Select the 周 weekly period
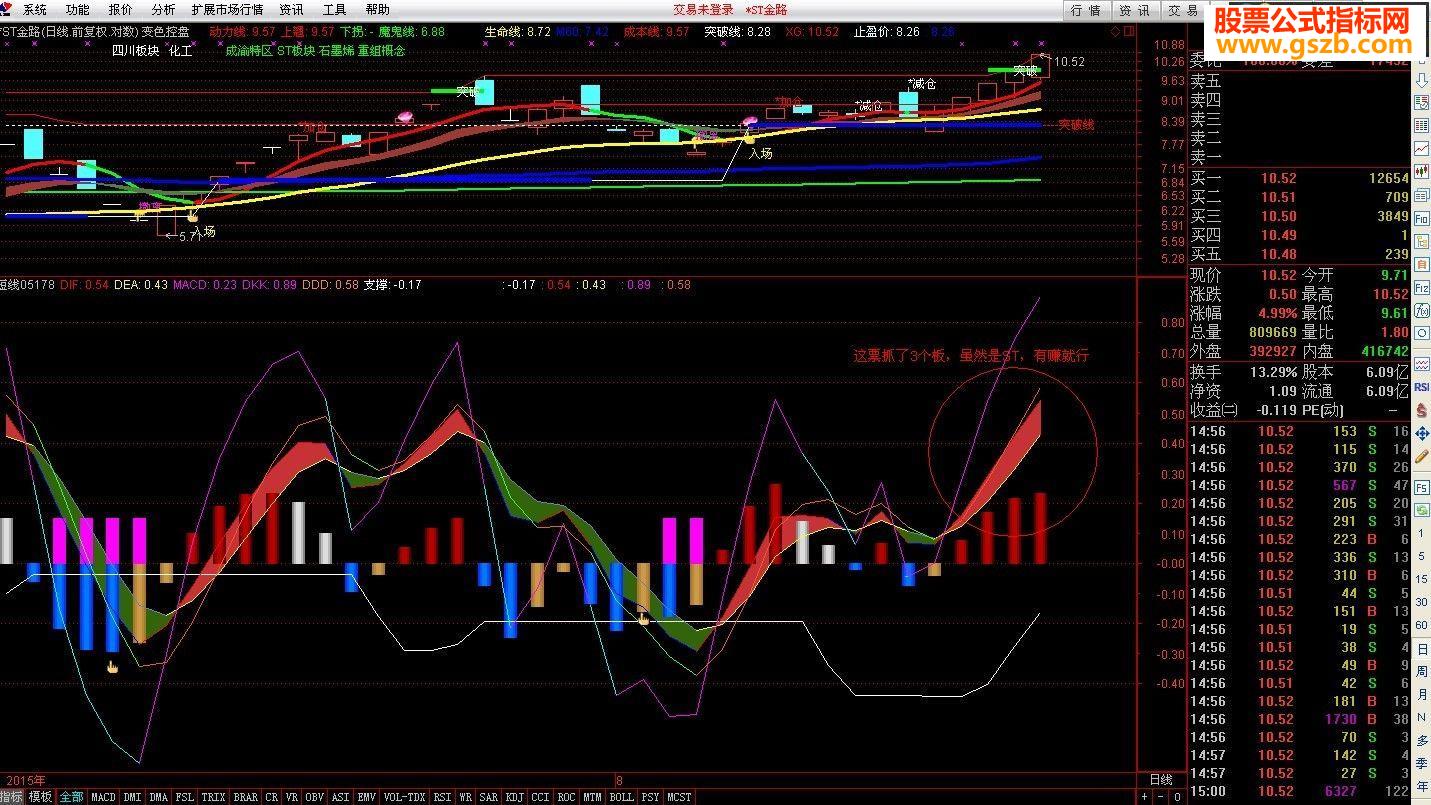1431x805 pixels. pos(1422,672)
